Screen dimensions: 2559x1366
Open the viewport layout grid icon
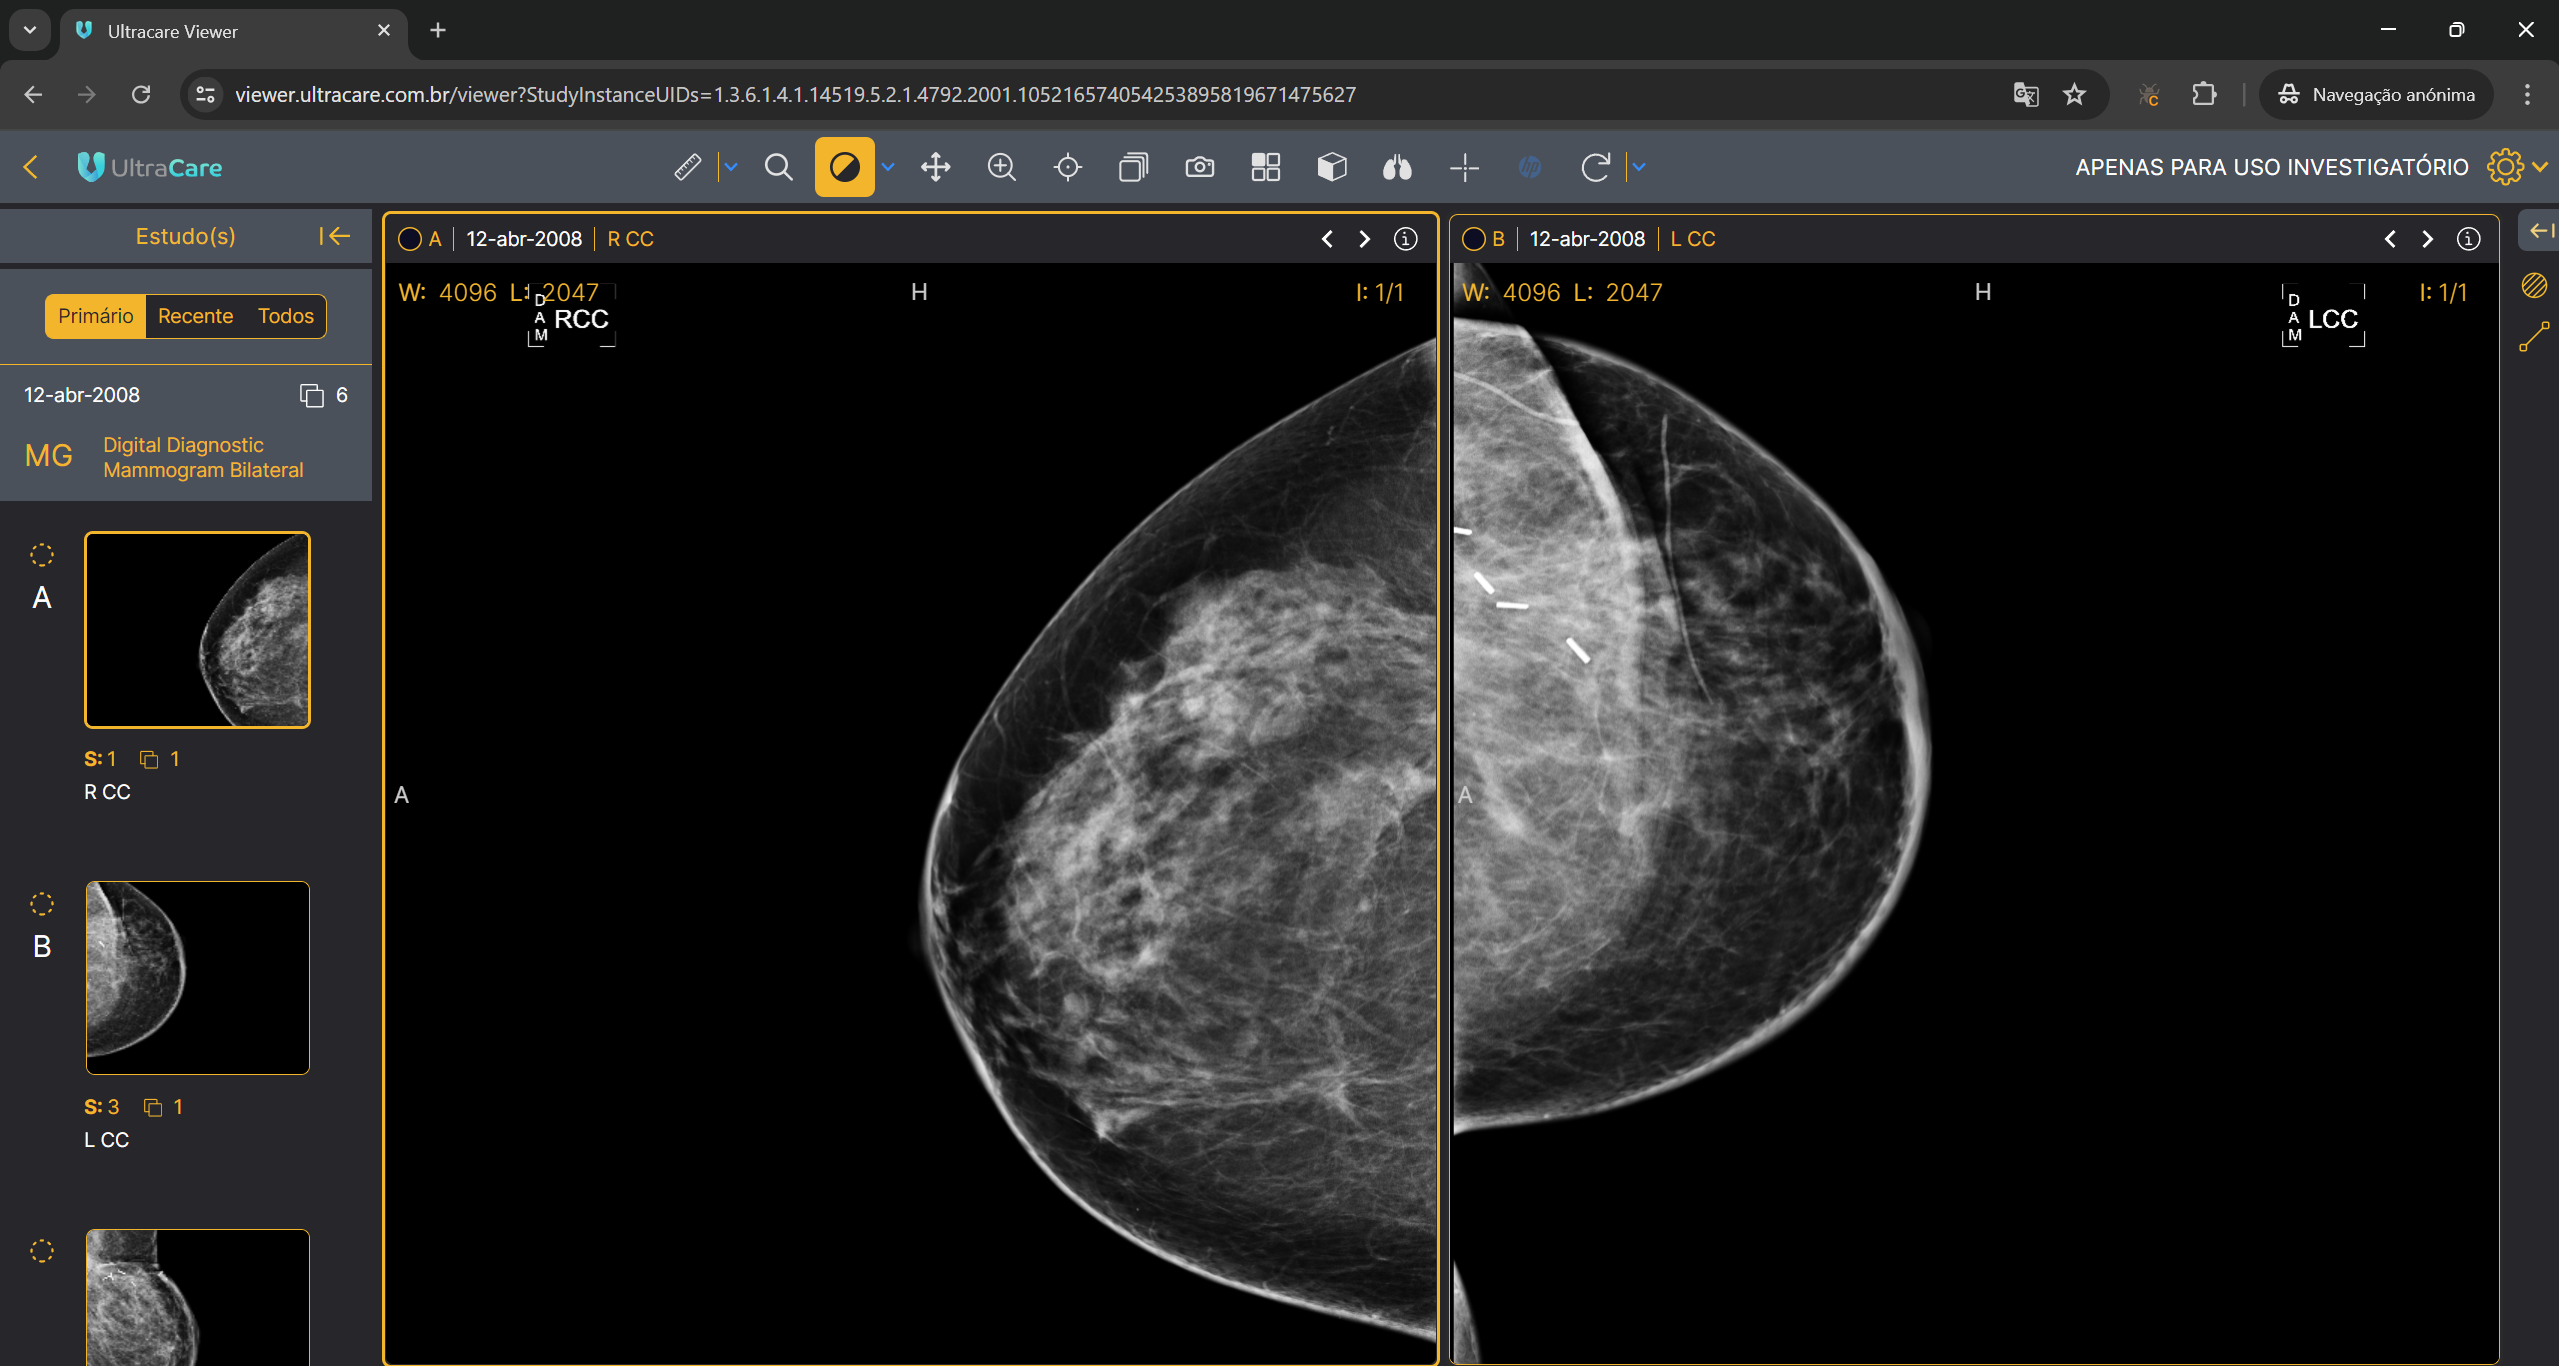pyautogui.click(x=1265, y=167)
